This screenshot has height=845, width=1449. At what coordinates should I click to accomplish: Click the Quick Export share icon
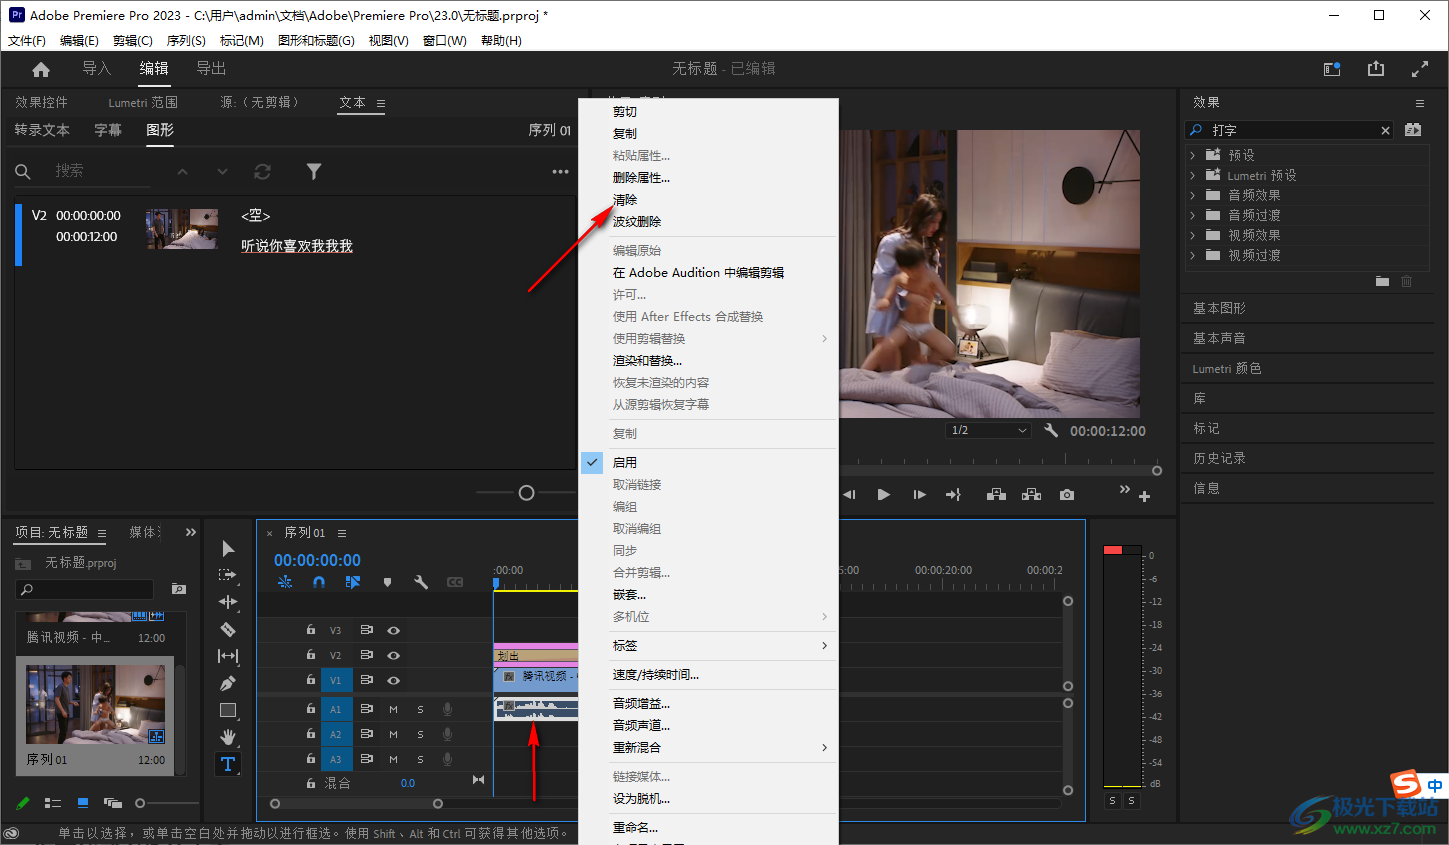click(x=1376, y=68)
